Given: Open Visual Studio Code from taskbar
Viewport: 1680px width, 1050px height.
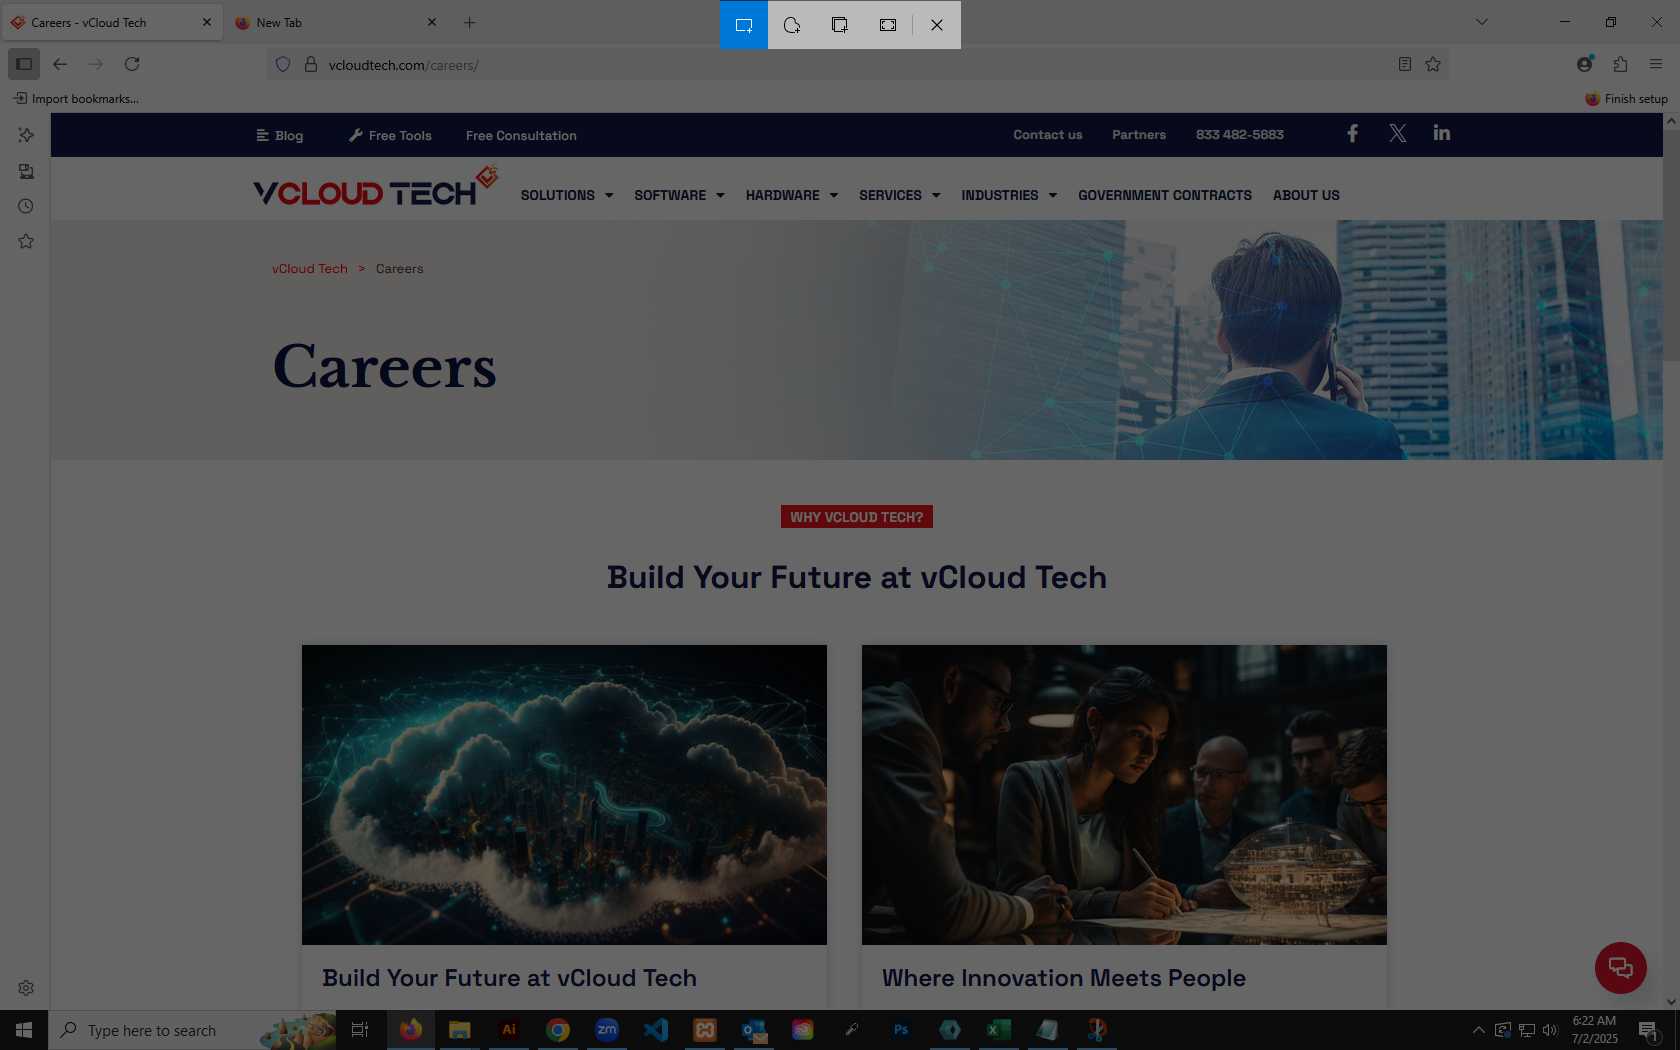Looking at the screenshot, I should pyautogui.click(x=656, y=1030).
